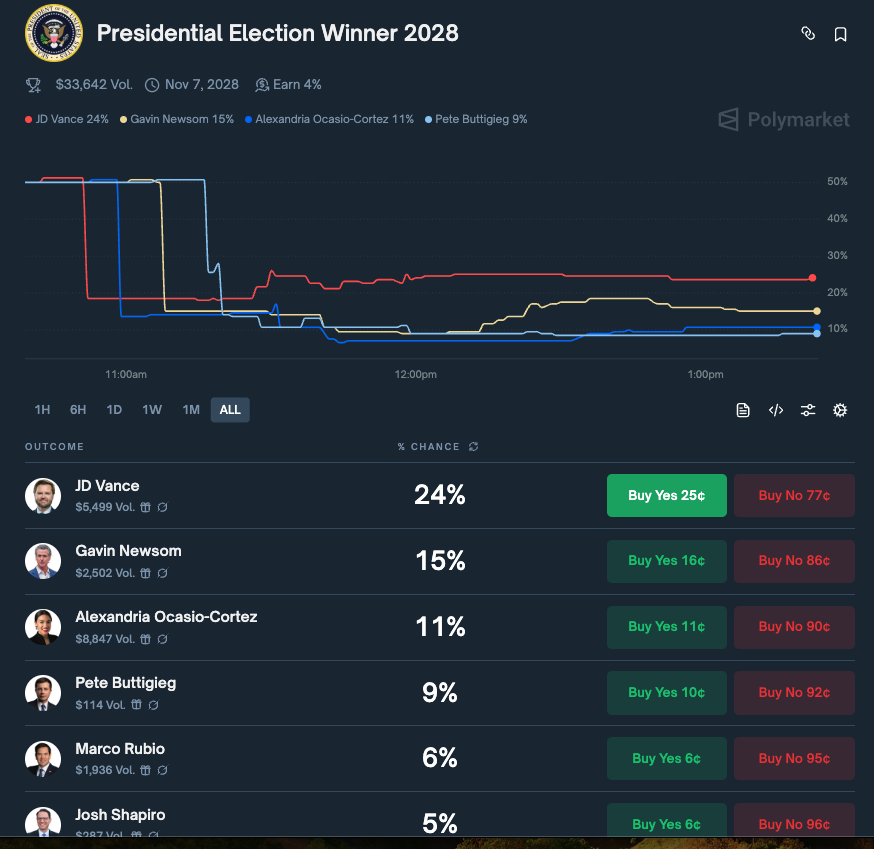This screenshot has width=874, height=849.
Task: Toggle the Pete Buttigieg legend line
Action: [475, 118]
